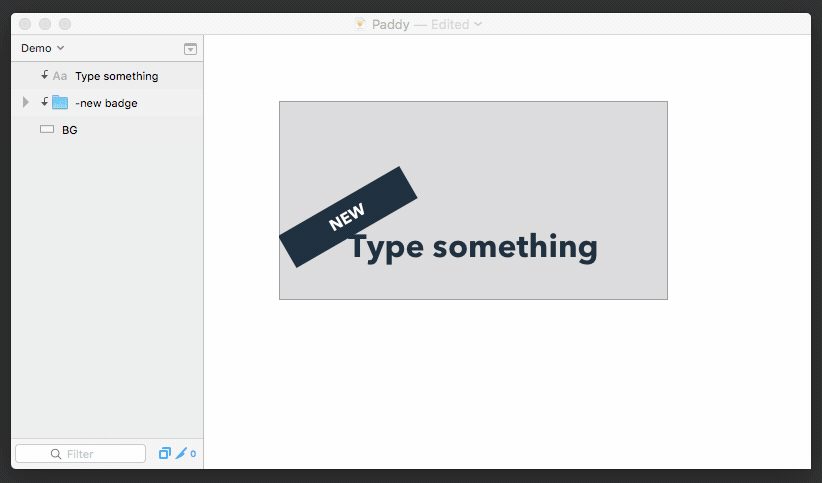
Task: Select the Type something text layer
Action: (107, 76)
